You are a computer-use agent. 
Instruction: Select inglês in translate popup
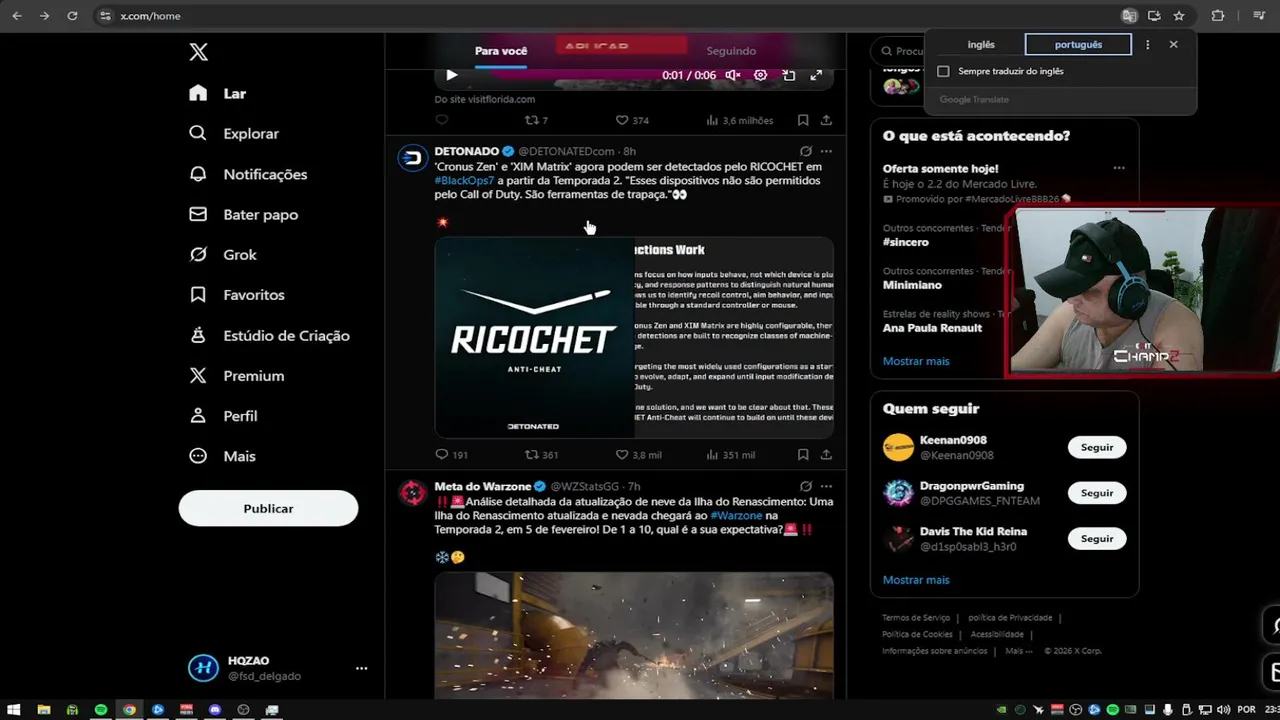[x=981, y=44]
